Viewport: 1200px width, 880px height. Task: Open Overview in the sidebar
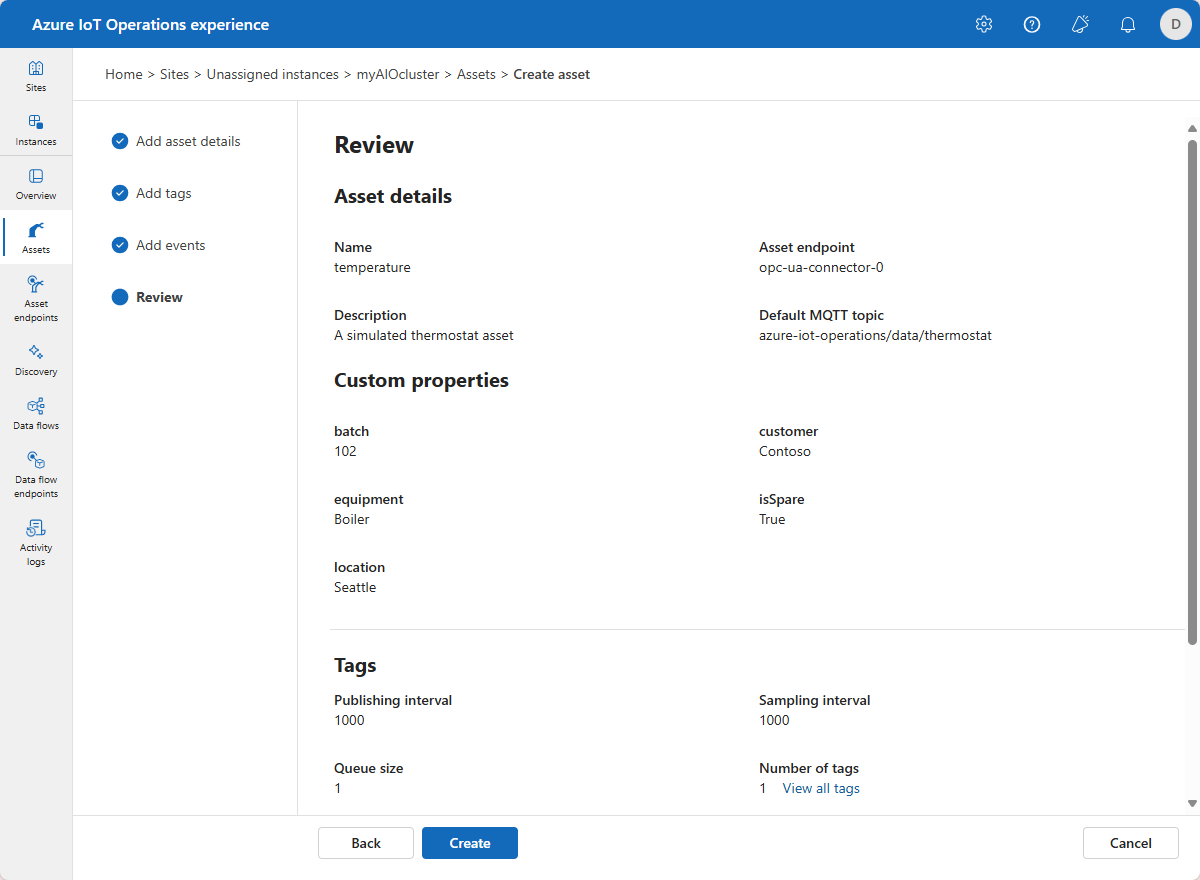36,184
